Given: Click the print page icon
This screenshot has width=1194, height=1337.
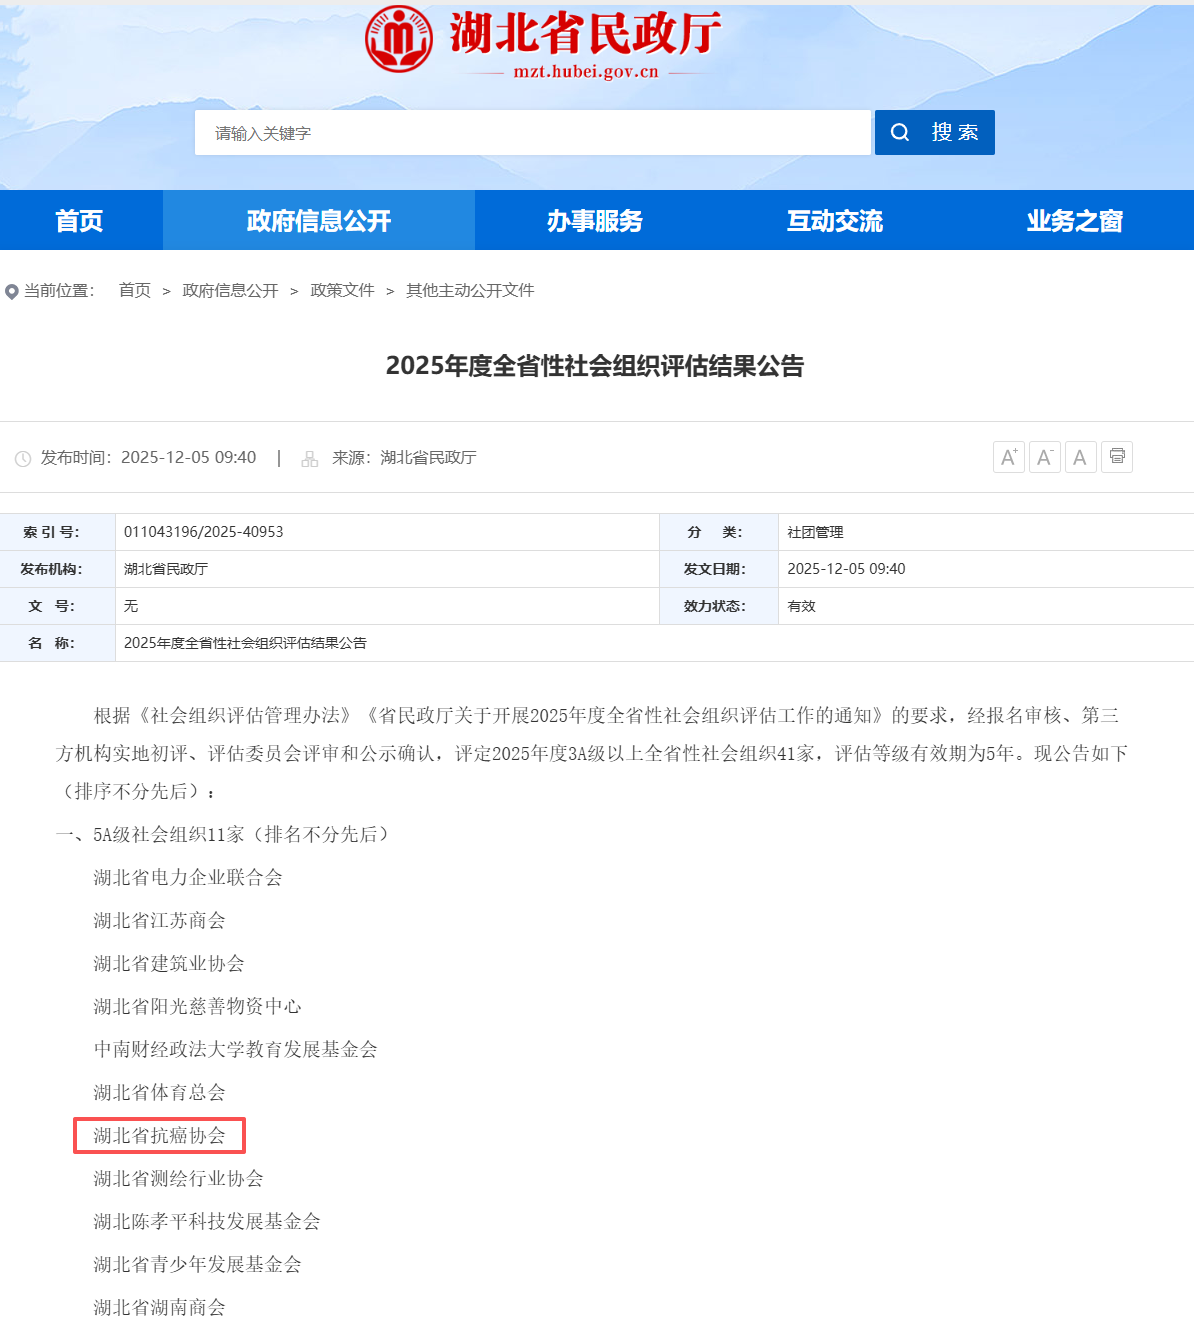Looking at the screenshot, I should click(x=1116, y=457).
